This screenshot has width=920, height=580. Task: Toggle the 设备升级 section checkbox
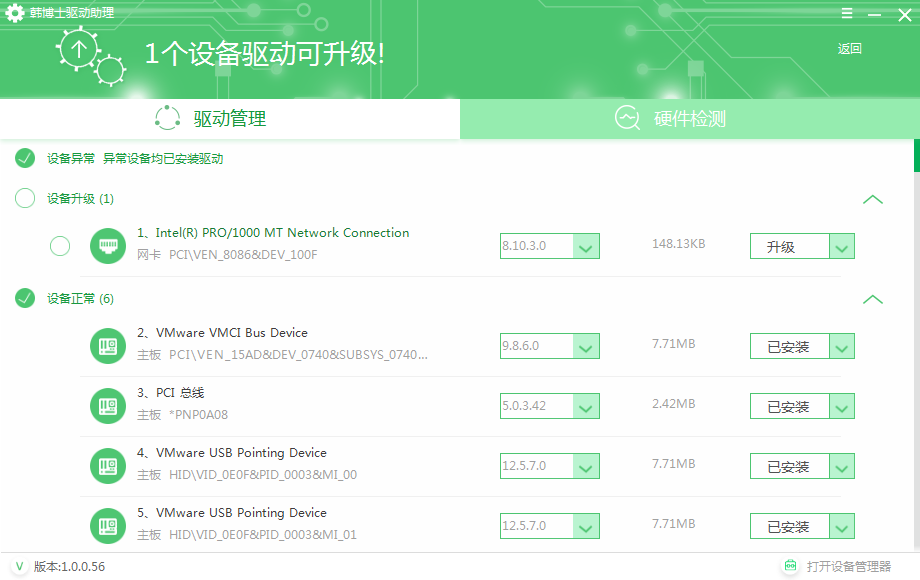25,198
